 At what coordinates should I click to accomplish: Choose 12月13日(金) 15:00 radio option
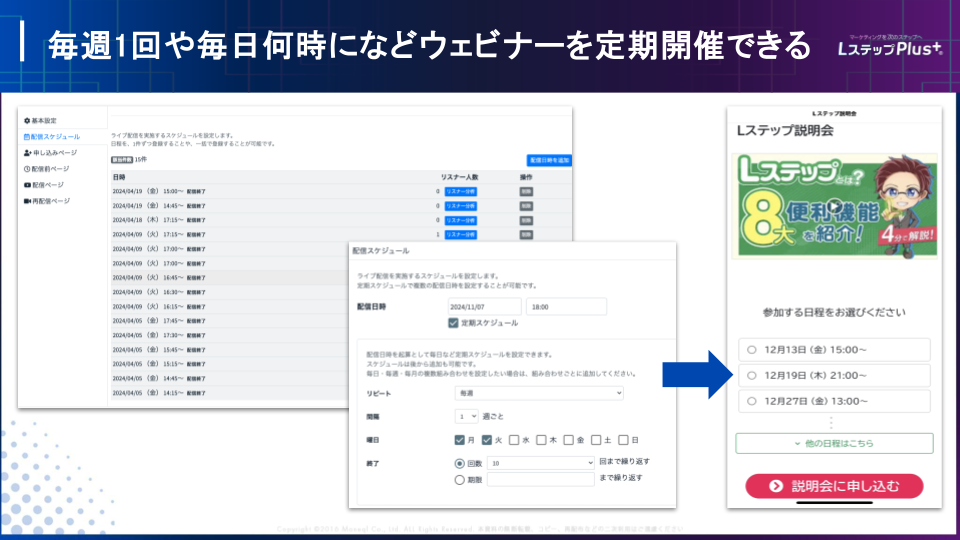coord(752,350)
